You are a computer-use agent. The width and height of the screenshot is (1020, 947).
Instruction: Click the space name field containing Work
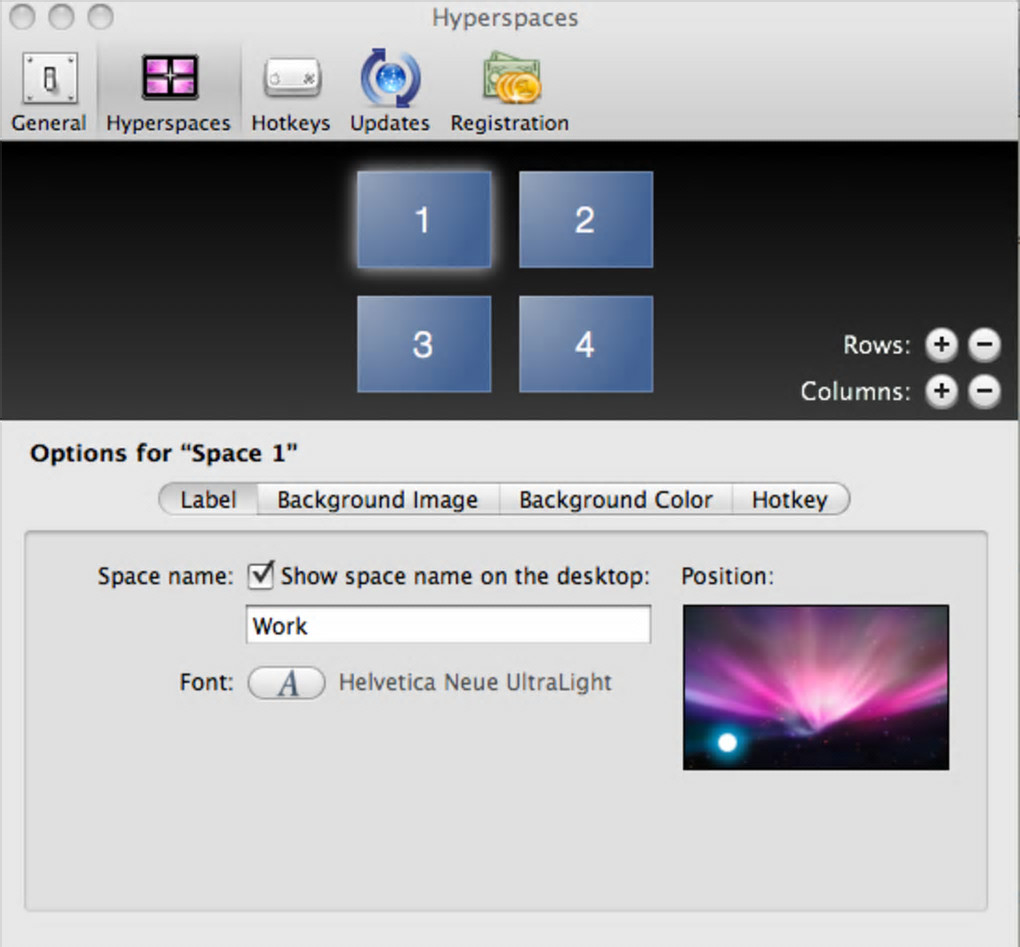tap(448, 625)
